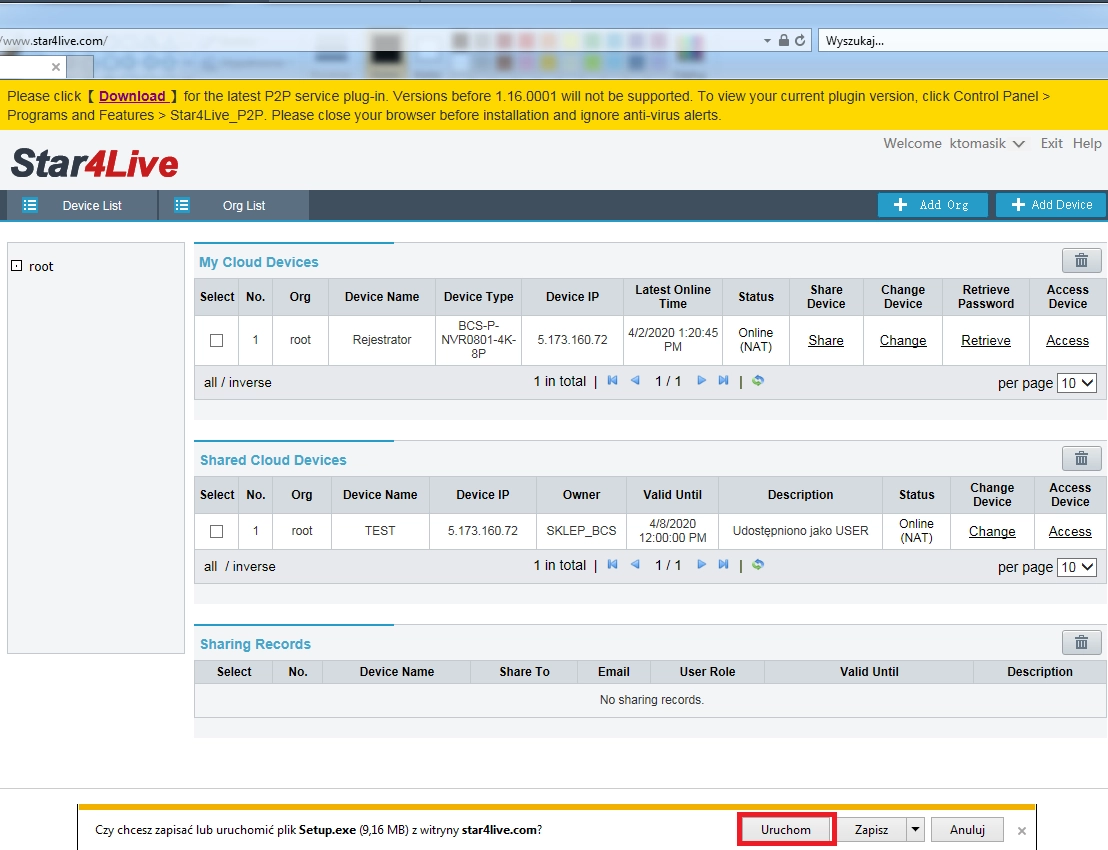Select all in Shared Cloud Devices

click(x=210, y=567)
